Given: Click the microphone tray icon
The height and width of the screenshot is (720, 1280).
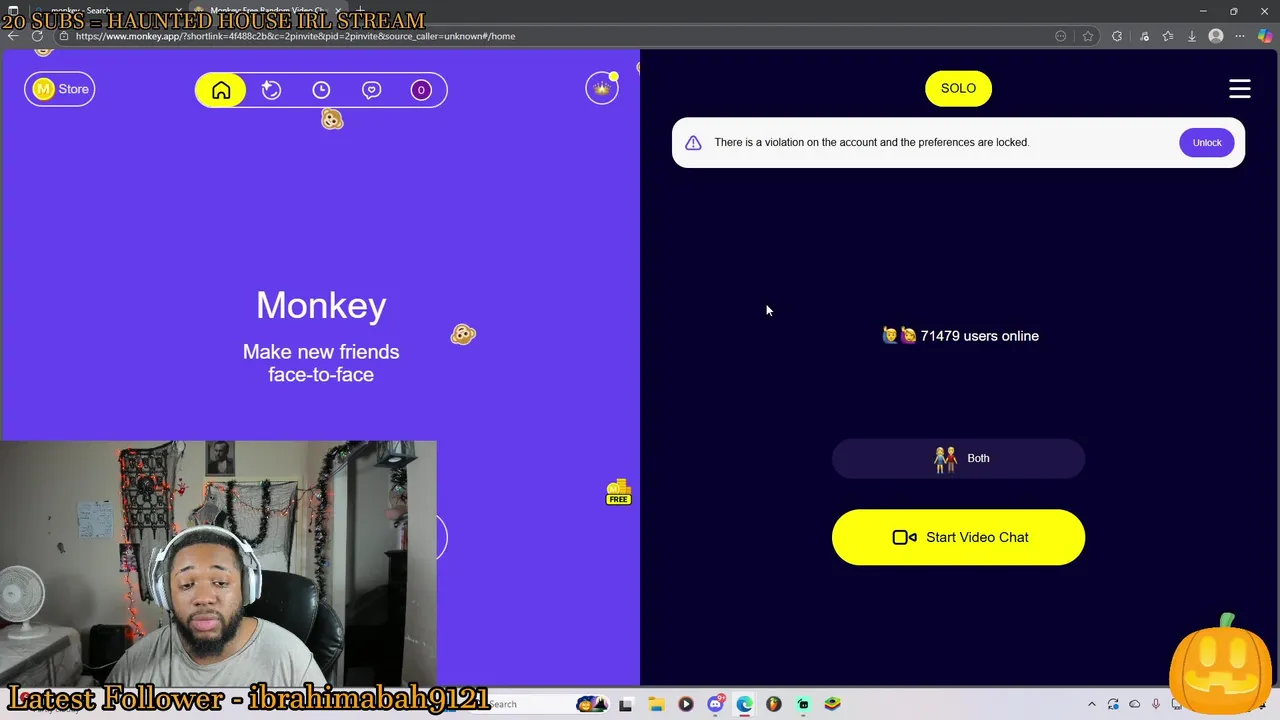Looking at the screenshot, I should [1156, 704].
